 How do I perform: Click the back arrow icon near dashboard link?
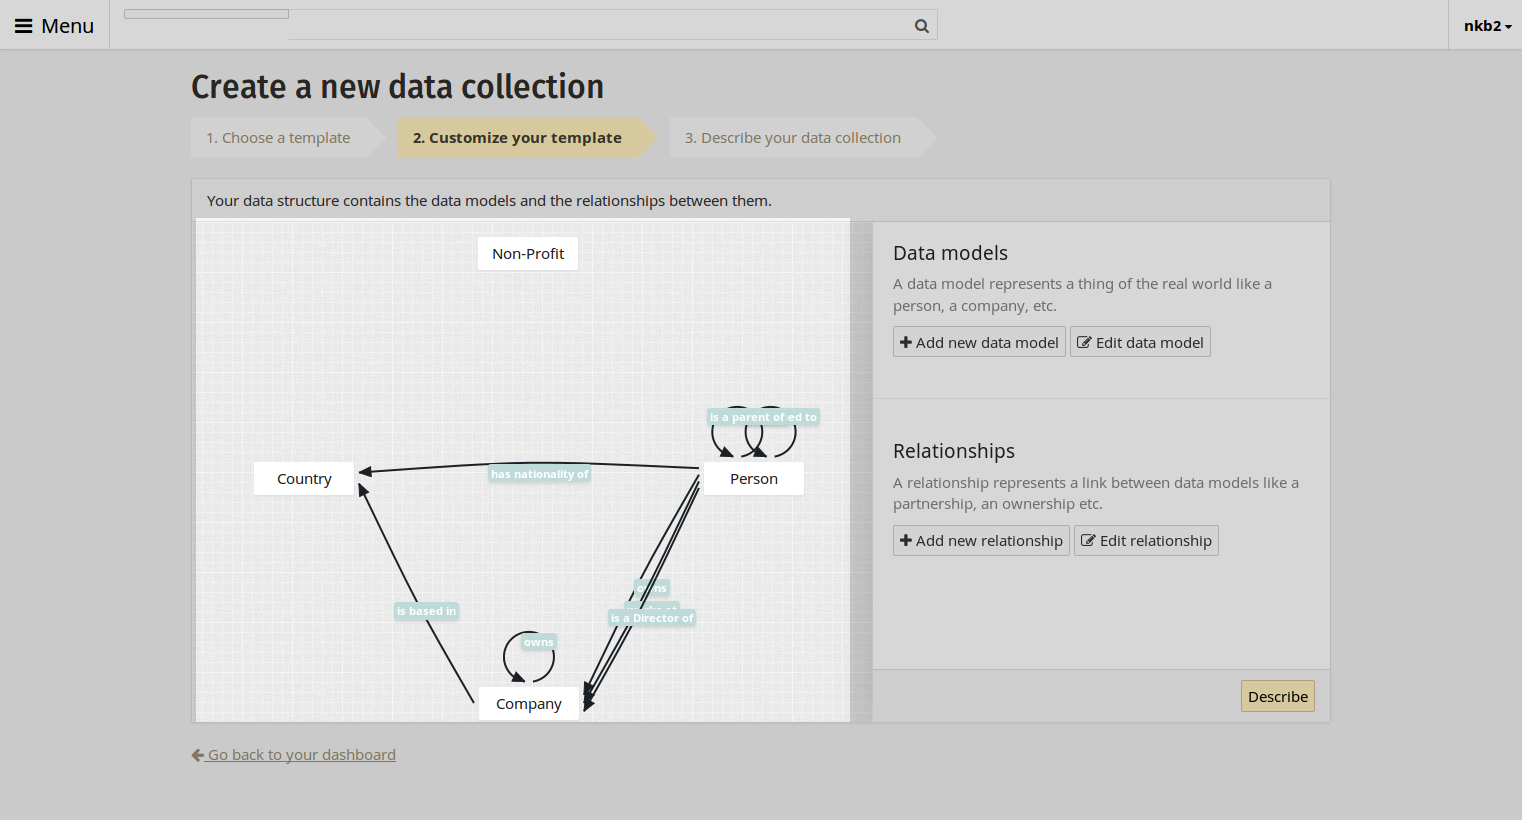pos(198,755)
